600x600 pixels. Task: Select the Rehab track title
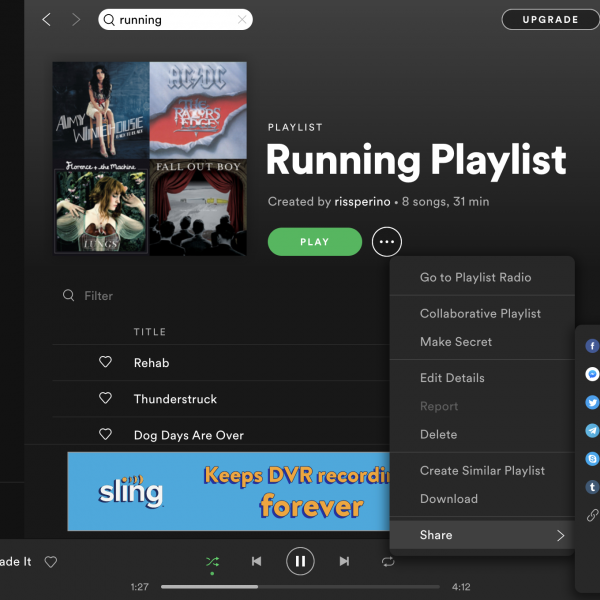pyautogui.click(x=152, y=363)
